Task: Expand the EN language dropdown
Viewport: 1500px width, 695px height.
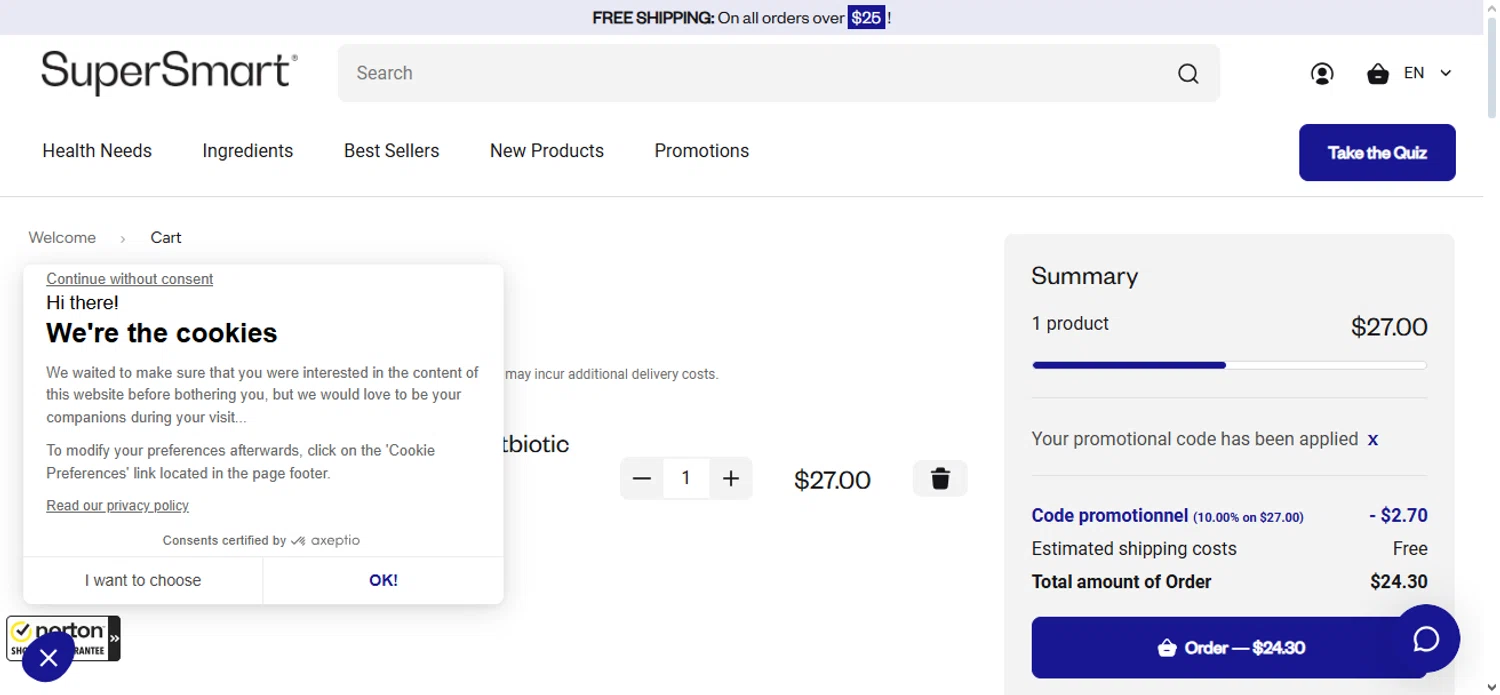Action: click(1428, 73)
